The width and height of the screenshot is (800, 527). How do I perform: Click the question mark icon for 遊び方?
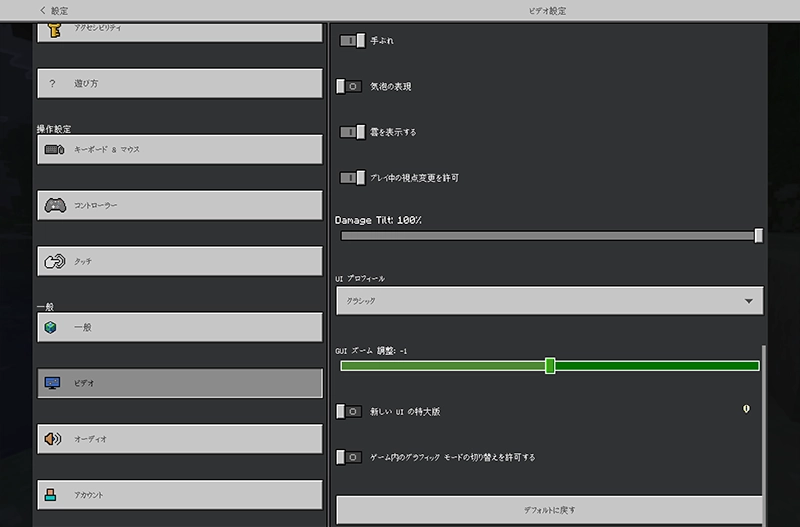pos(53,84)
